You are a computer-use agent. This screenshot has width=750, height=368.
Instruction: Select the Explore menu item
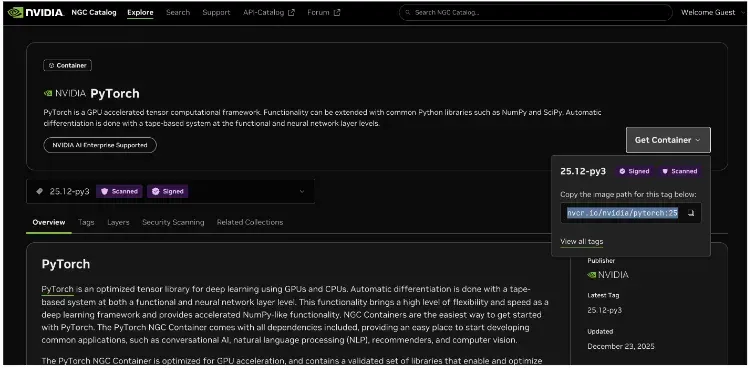point(140,12)
